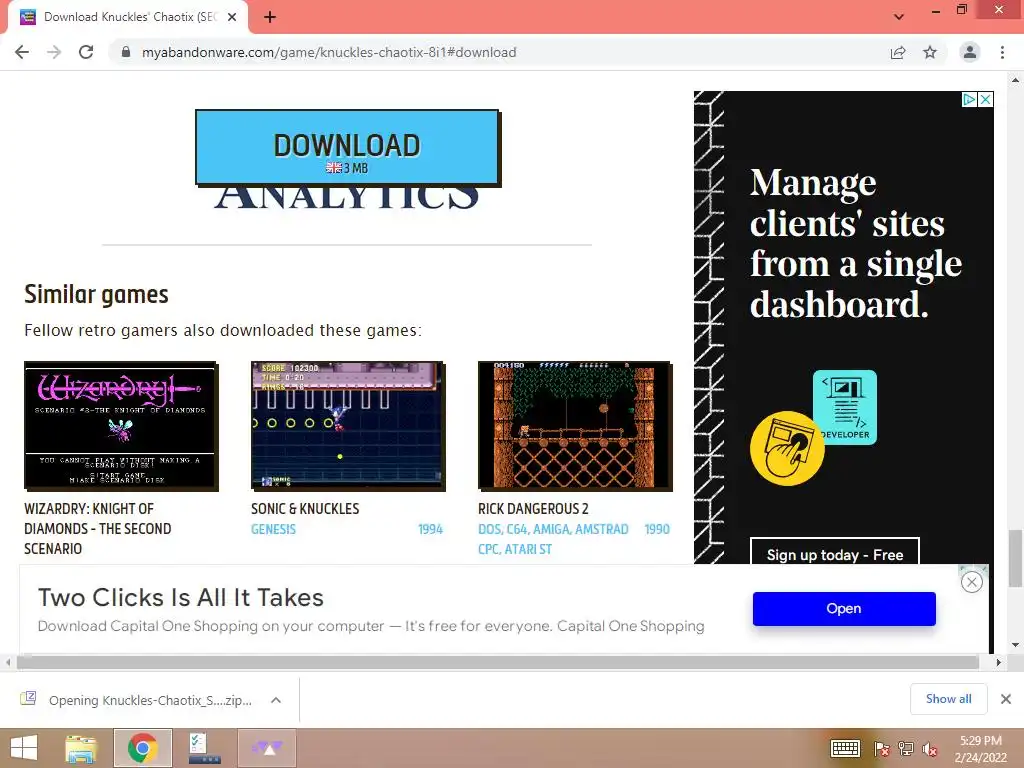The height and width of the screenshot is (768, 1024).
Task: Close the downloads bar
Action: [1006, 699]
